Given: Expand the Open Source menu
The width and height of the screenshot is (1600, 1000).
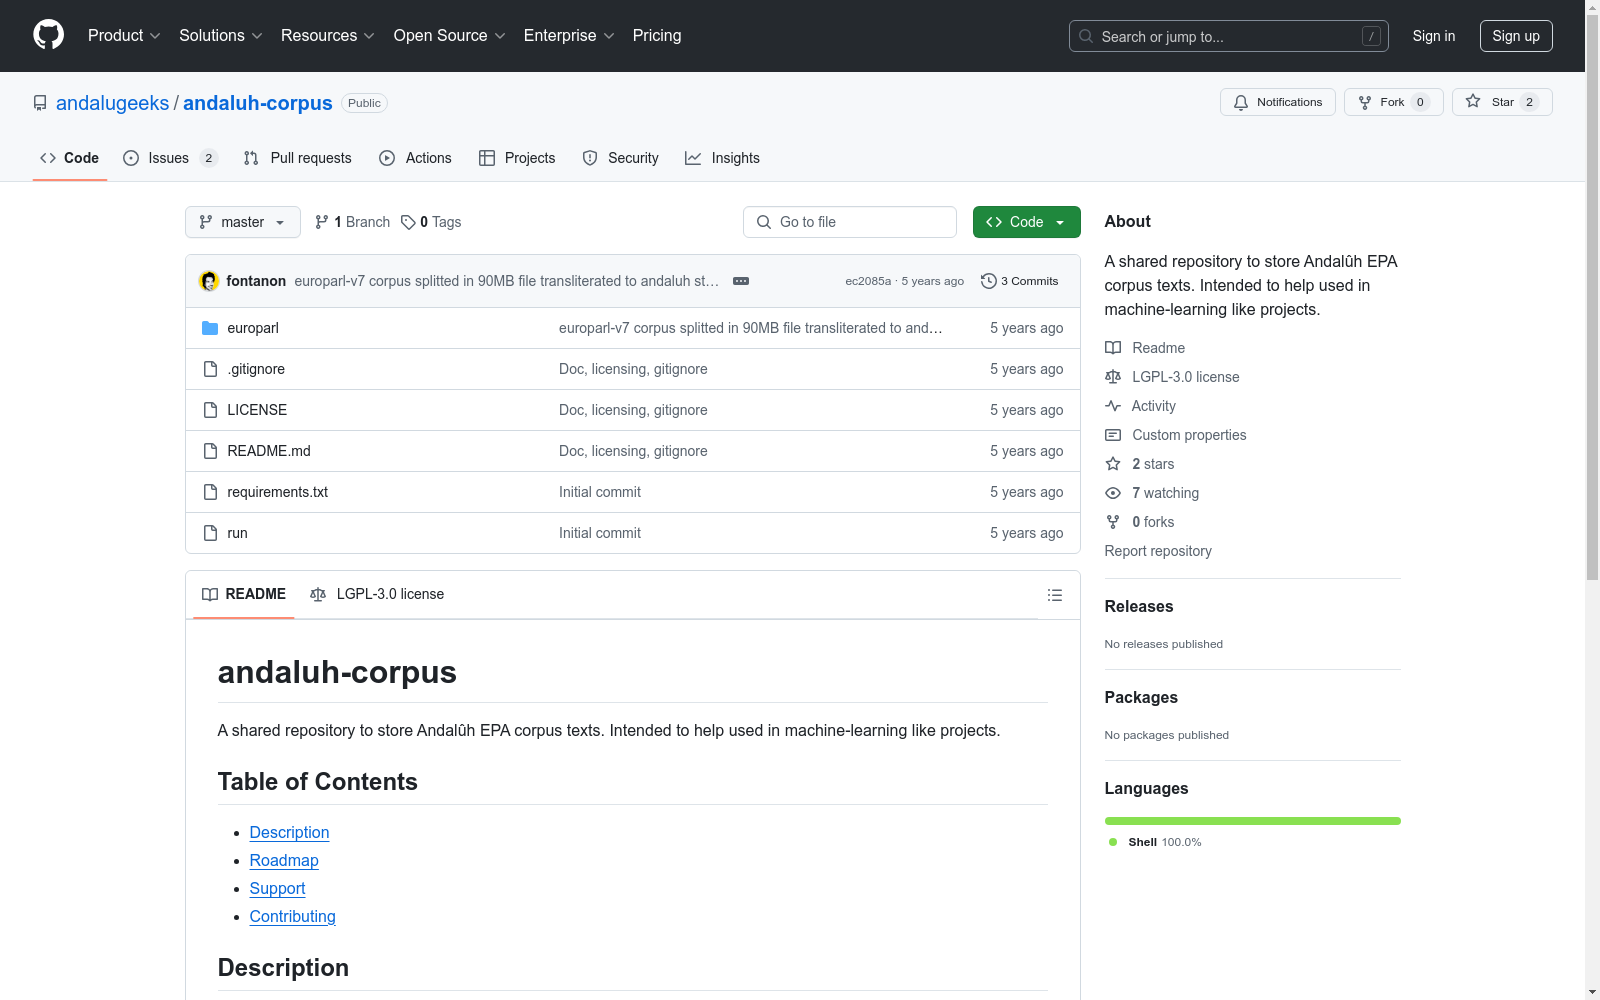Looking at the screenshot, I should click(x=450, y=35).
